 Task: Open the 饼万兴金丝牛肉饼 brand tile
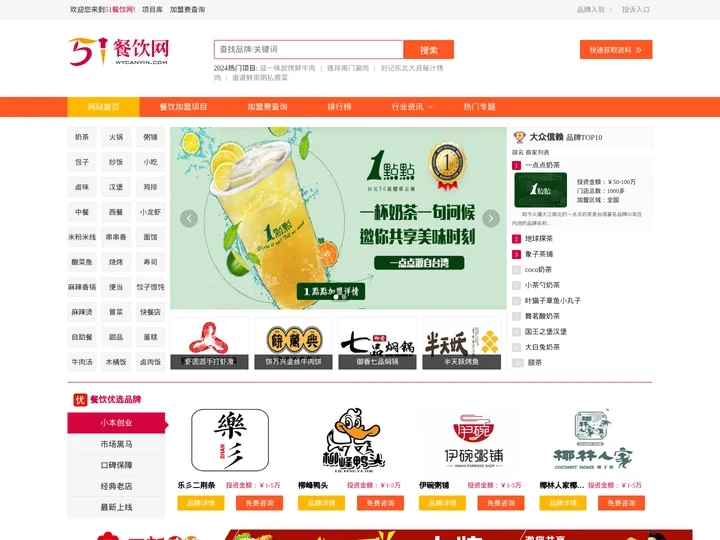[293, 343]
